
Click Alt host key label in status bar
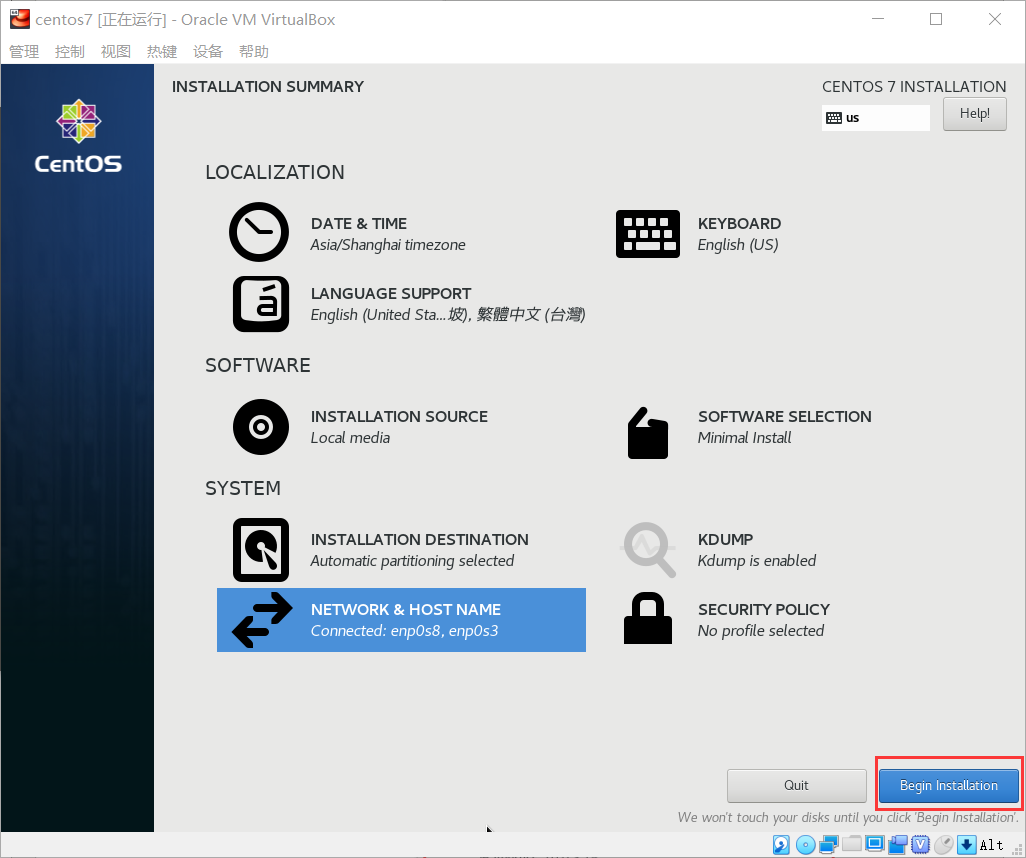pyautogui.click(x=991, y=845)
